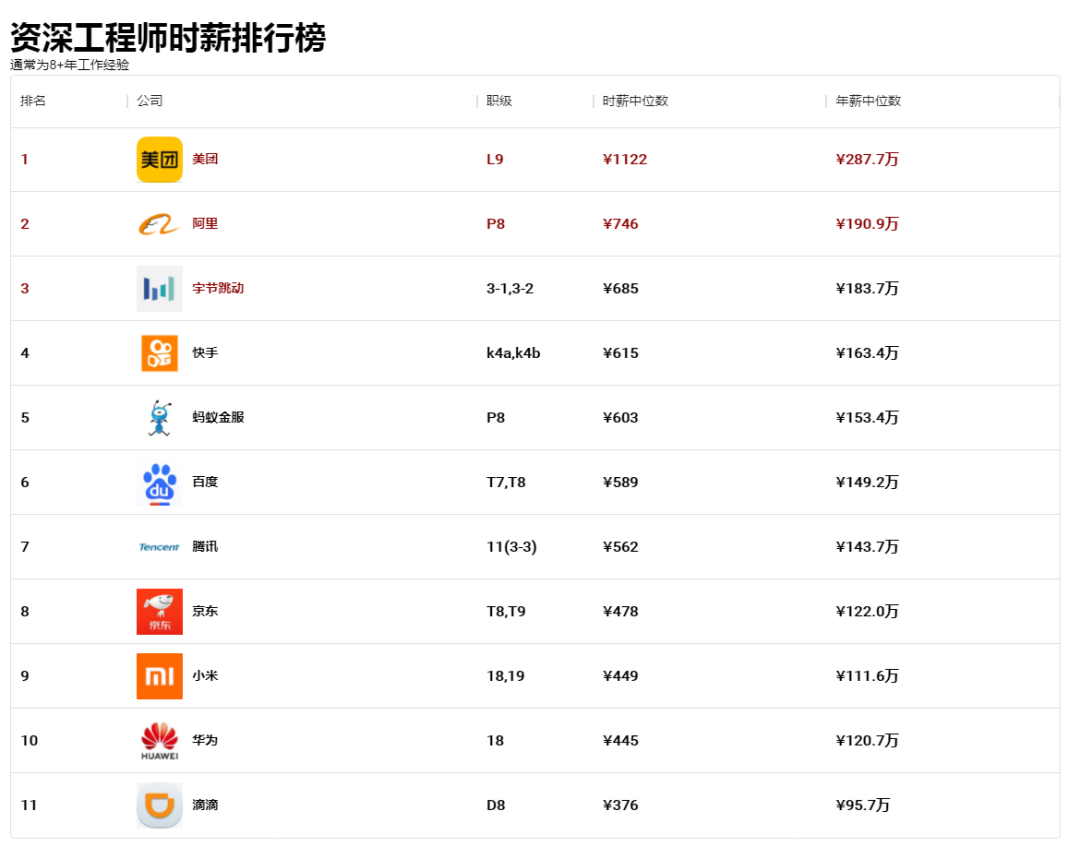
Task: Select the 职级 column header
Action: click(x=499, y=101)
